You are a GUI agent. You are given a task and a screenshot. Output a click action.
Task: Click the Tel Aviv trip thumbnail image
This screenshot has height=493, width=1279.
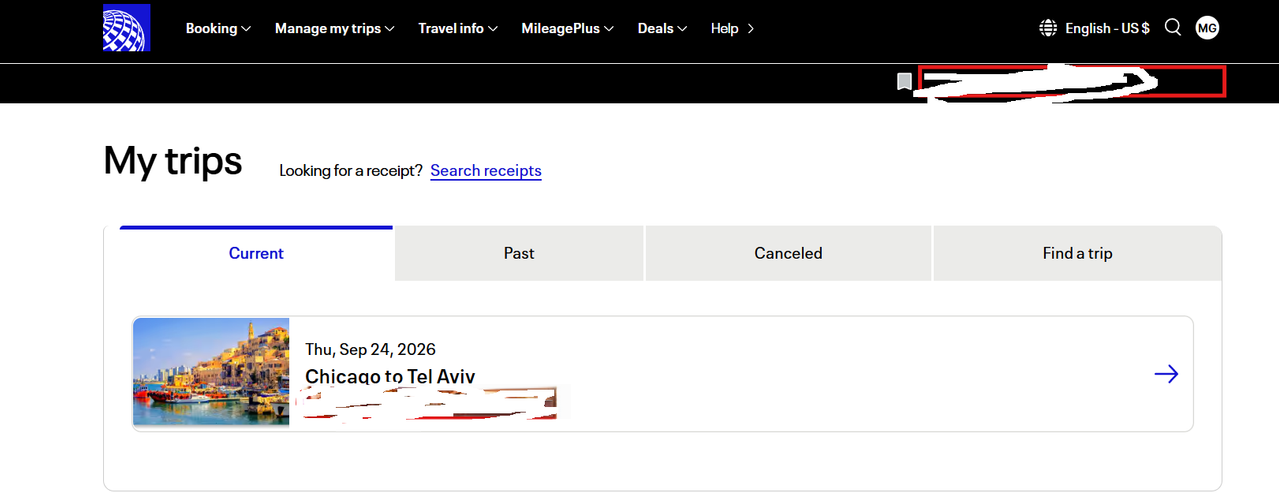pos(211,373)
